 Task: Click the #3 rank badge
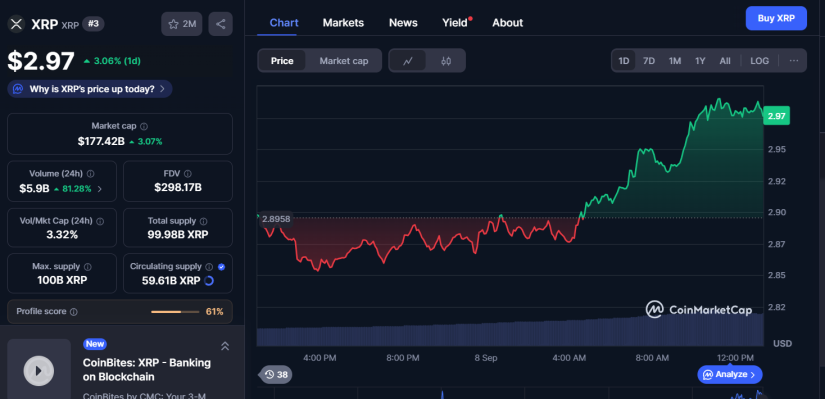(93, 24)
